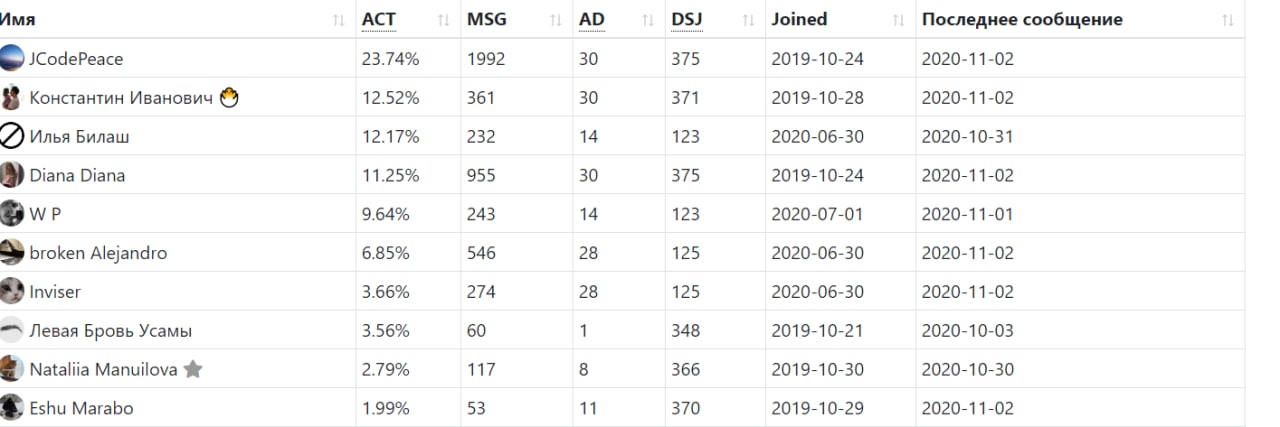Viewport: 1280px width, 427px height.
Task: Click the Inviser avatar
Action: point(12,291)
